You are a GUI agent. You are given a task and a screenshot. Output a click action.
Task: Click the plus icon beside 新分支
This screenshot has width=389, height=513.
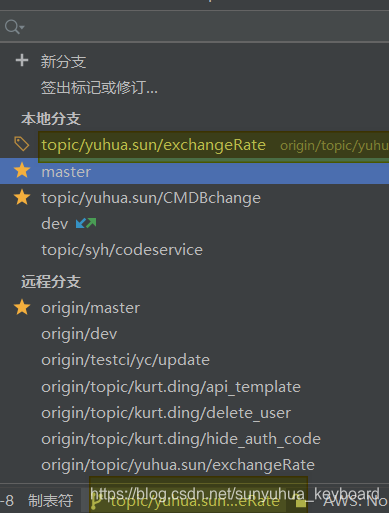coord(22,60)
